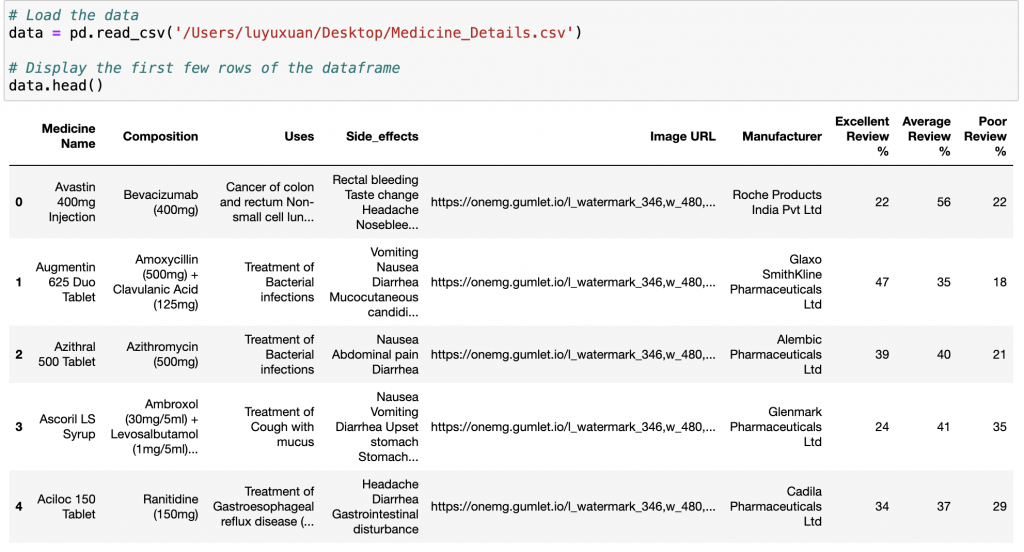Open the image URL in the Azithral row
The width and height of the screenshot is (1024, 552).
[573, 354]
